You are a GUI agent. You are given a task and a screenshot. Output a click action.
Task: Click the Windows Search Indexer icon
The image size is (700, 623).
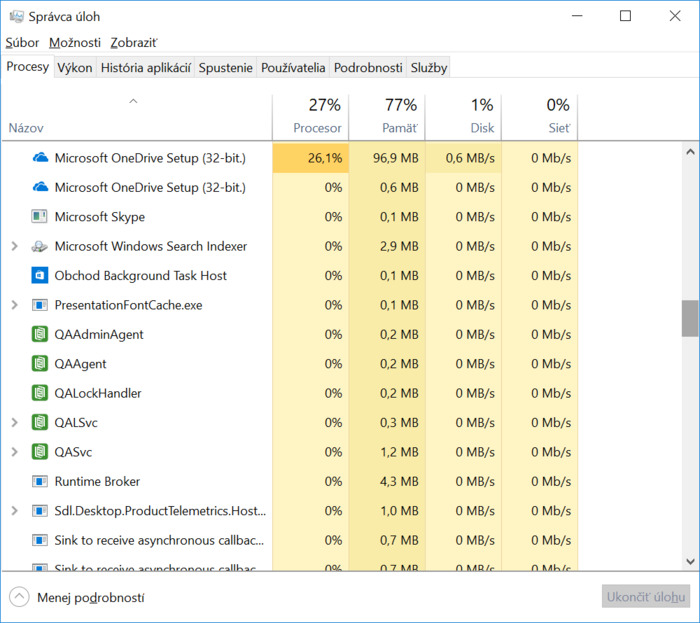tap(39, 246)
